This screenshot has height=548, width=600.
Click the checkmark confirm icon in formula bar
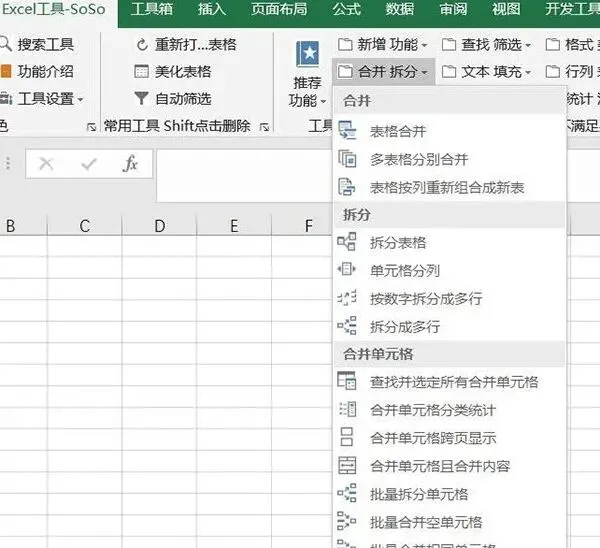pyautogui.click(x=88, y=164)
